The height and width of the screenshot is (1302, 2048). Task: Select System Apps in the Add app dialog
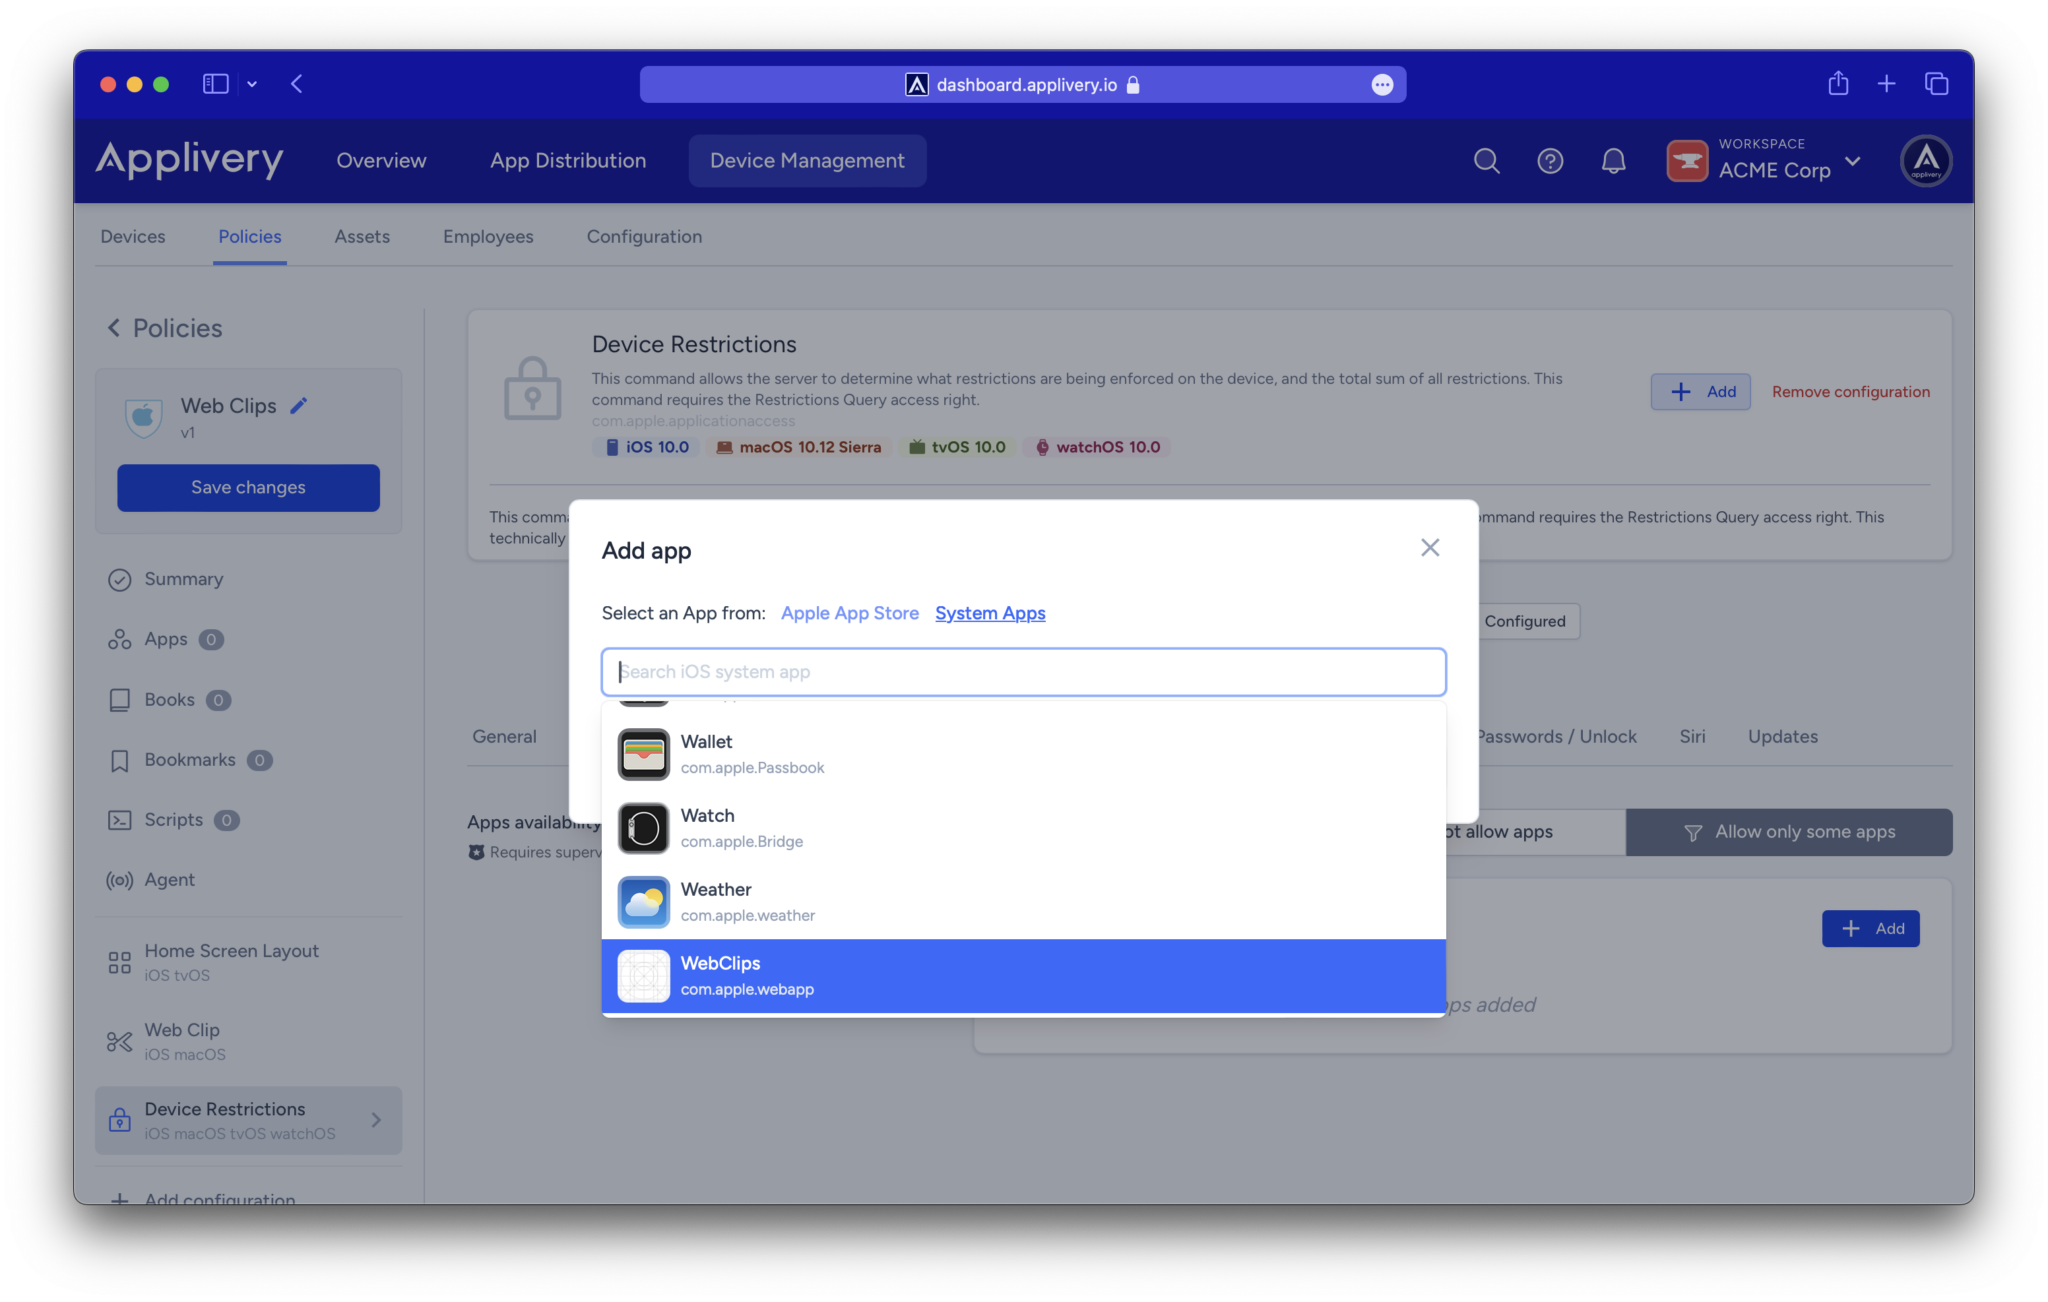coord(990,613)
